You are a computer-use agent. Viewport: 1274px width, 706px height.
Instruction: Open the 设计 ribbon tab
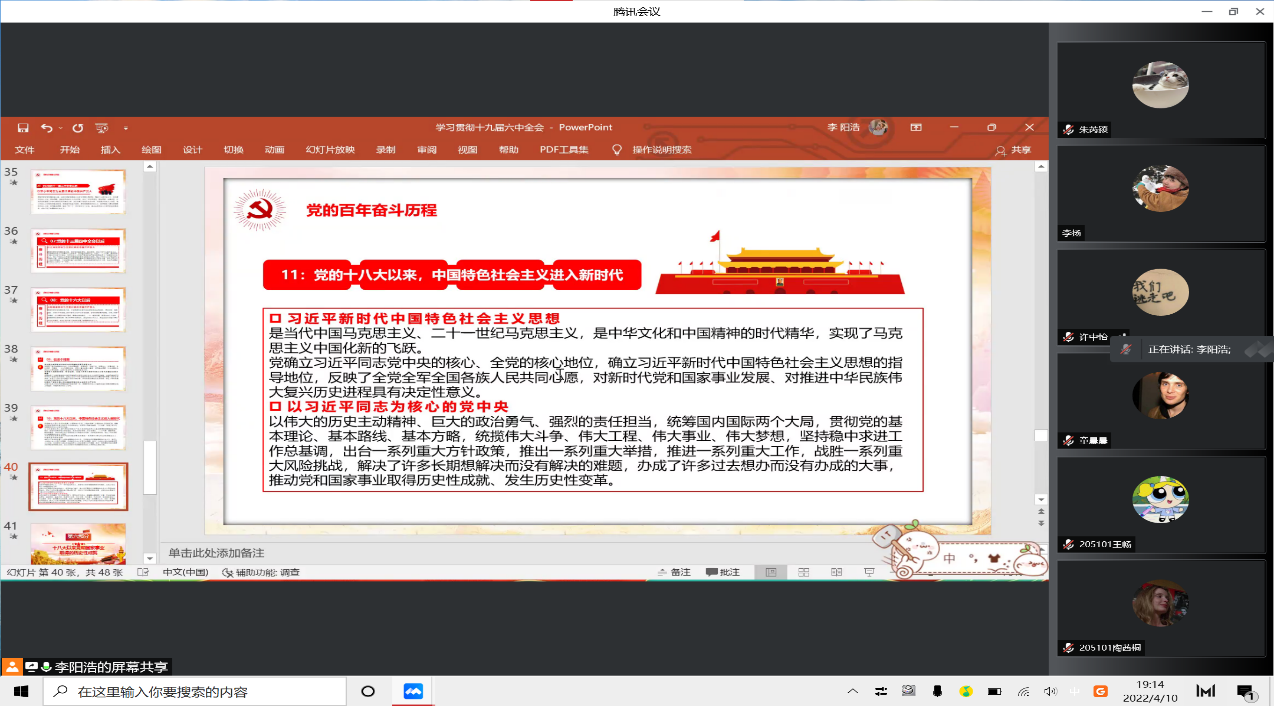tap(192, 150)
